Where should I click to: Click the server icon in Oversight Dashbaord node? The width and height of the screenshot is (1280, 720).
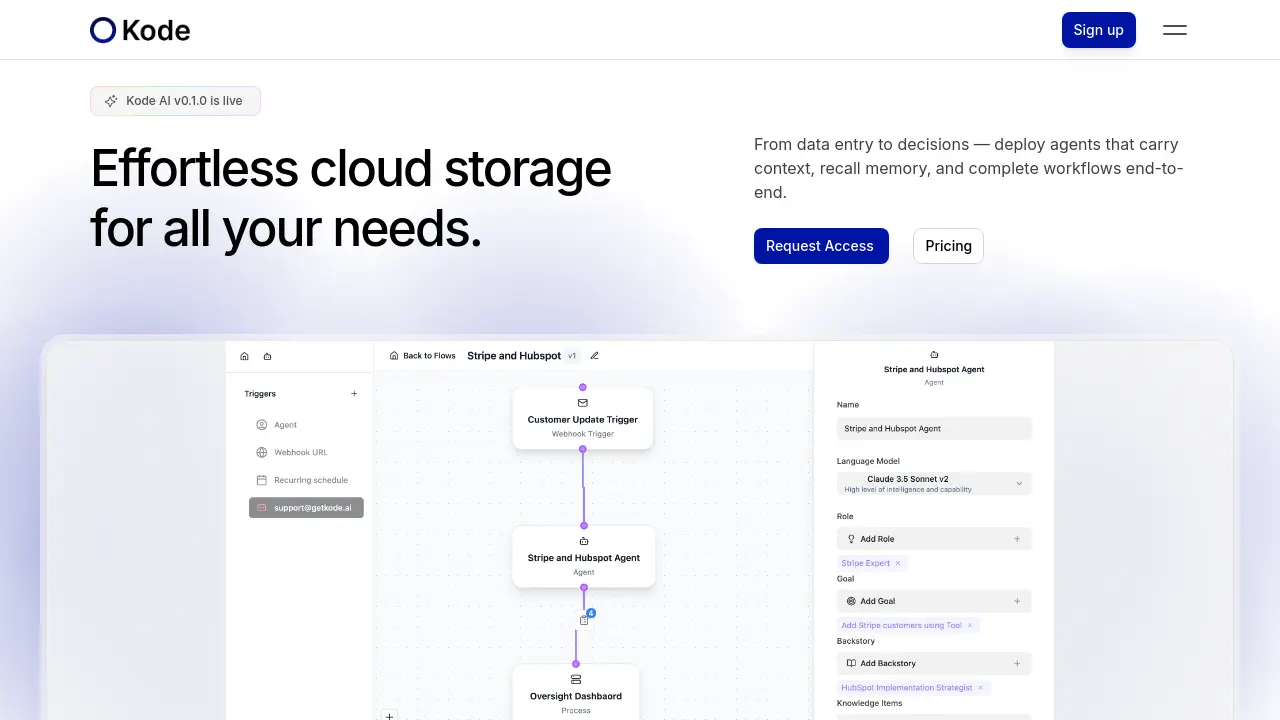(x=576, y=679)
